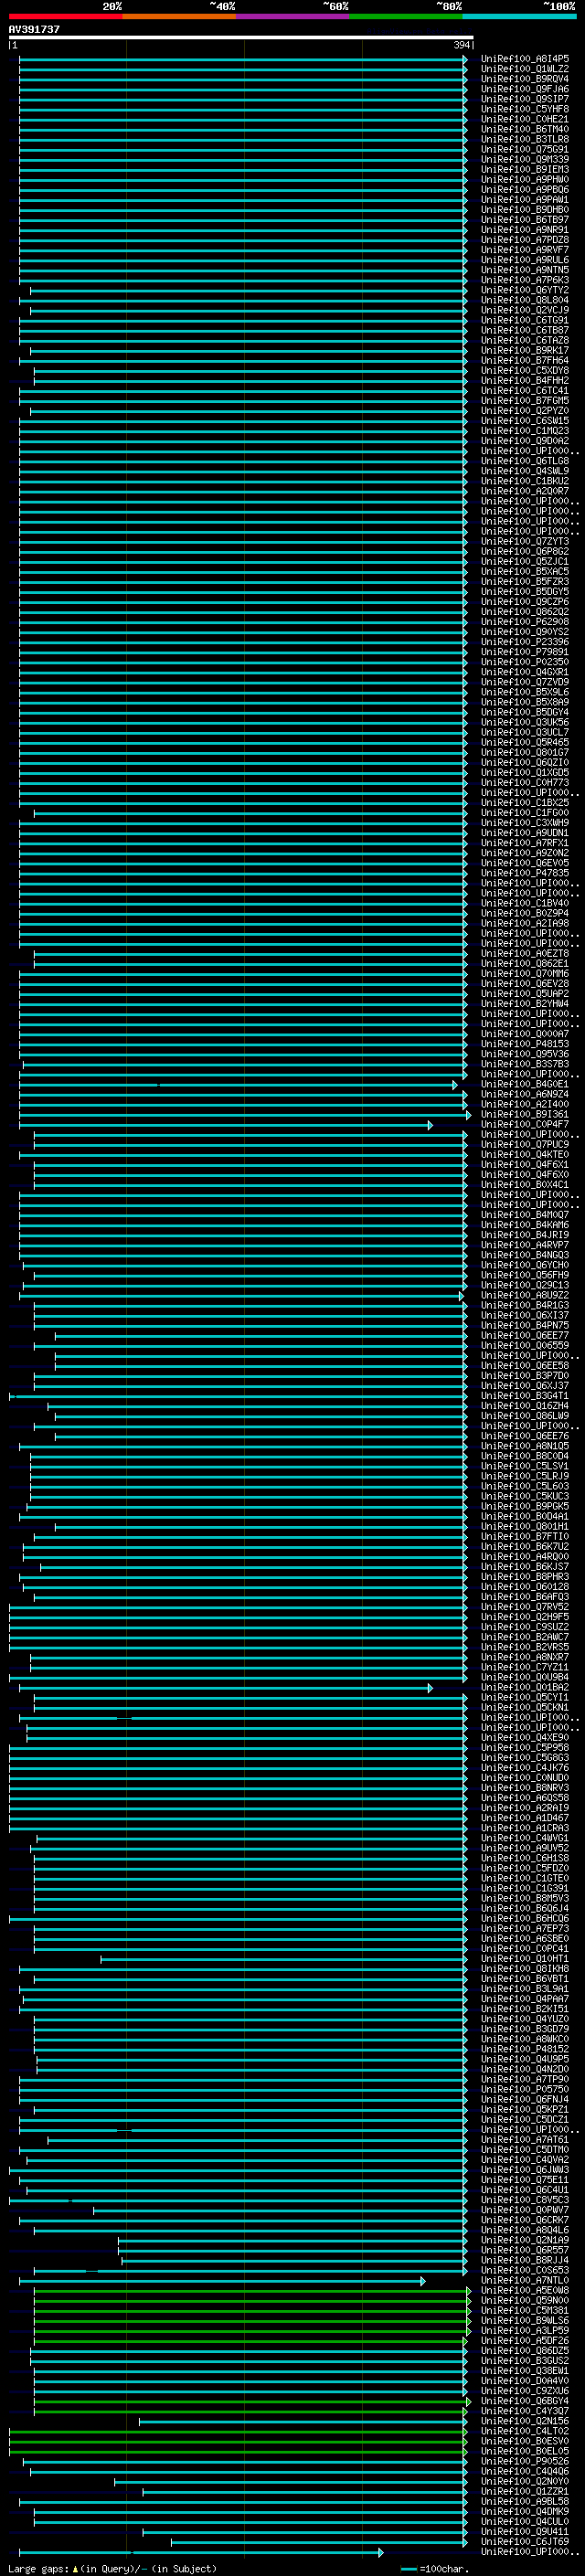Click the UniRef100_P79891 entry

coord(525,652)
